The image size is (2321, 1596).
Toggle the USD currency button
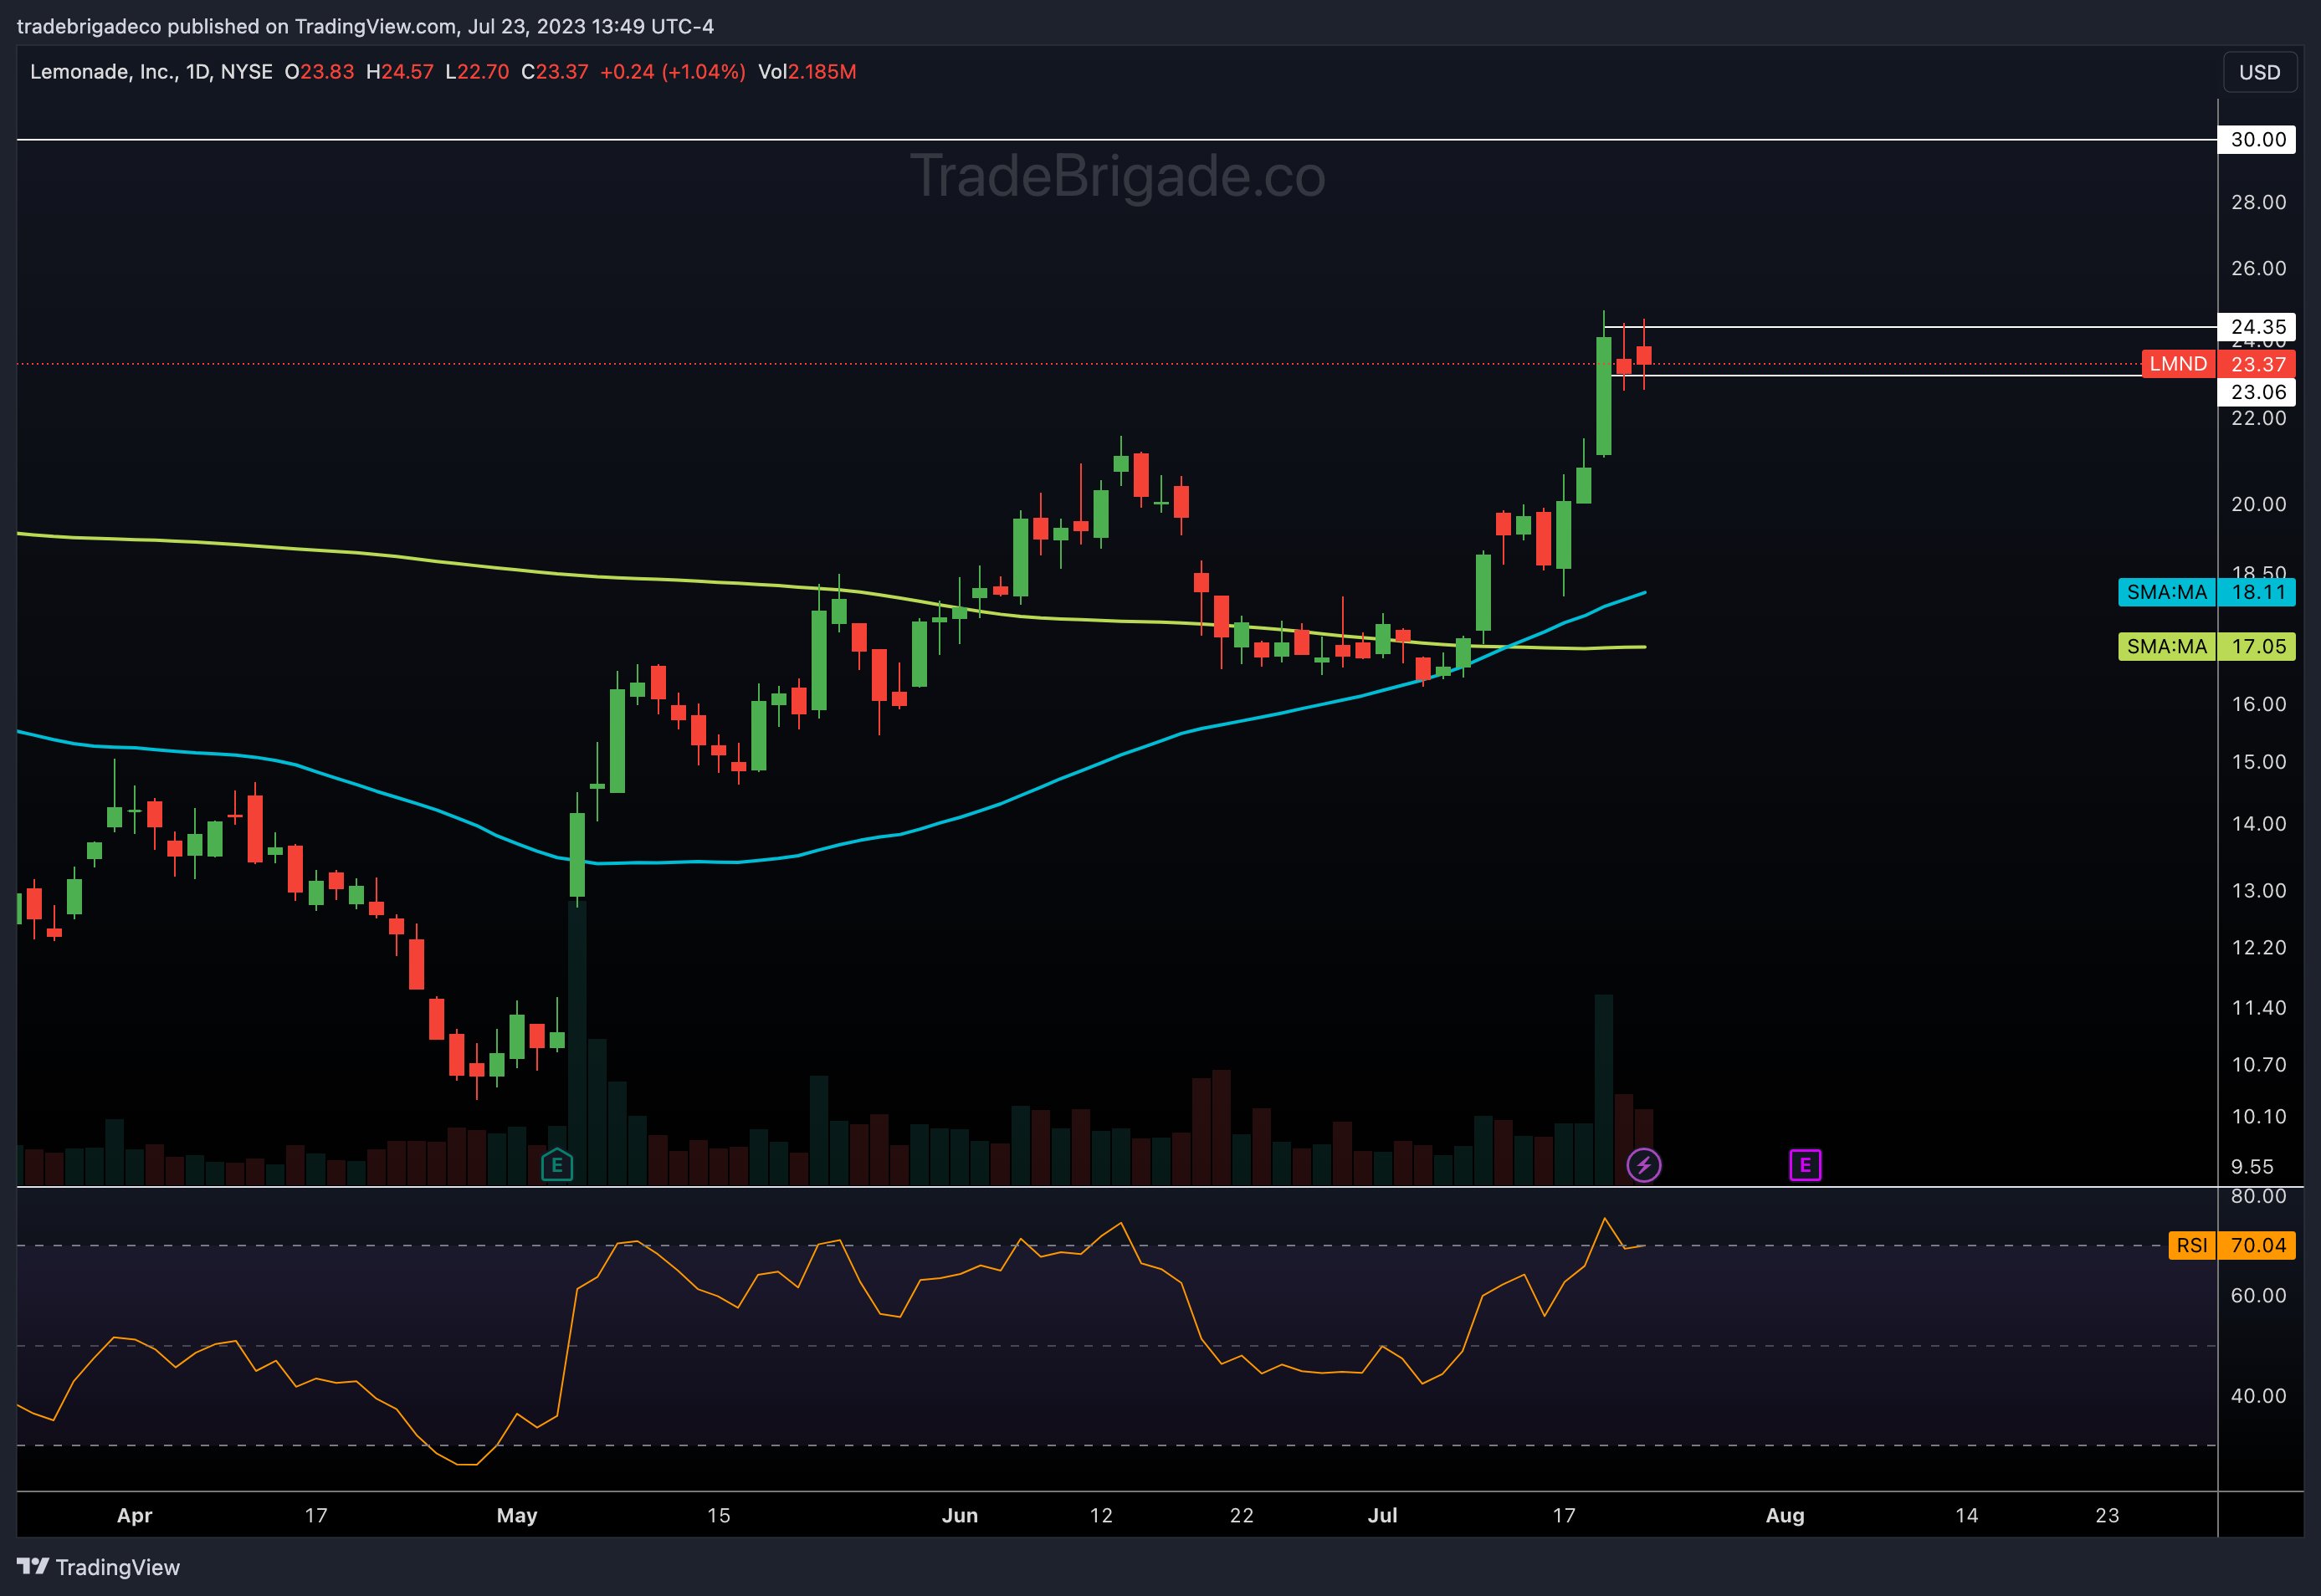click(2258, 71)
